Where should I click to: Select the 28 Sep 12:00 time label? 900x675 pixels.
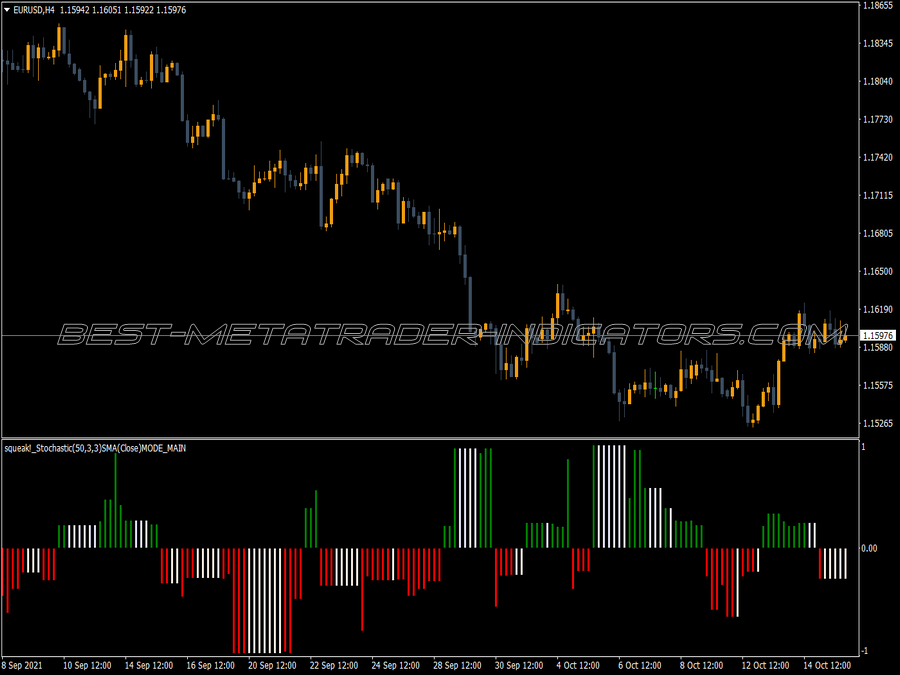tap(457, 665)
